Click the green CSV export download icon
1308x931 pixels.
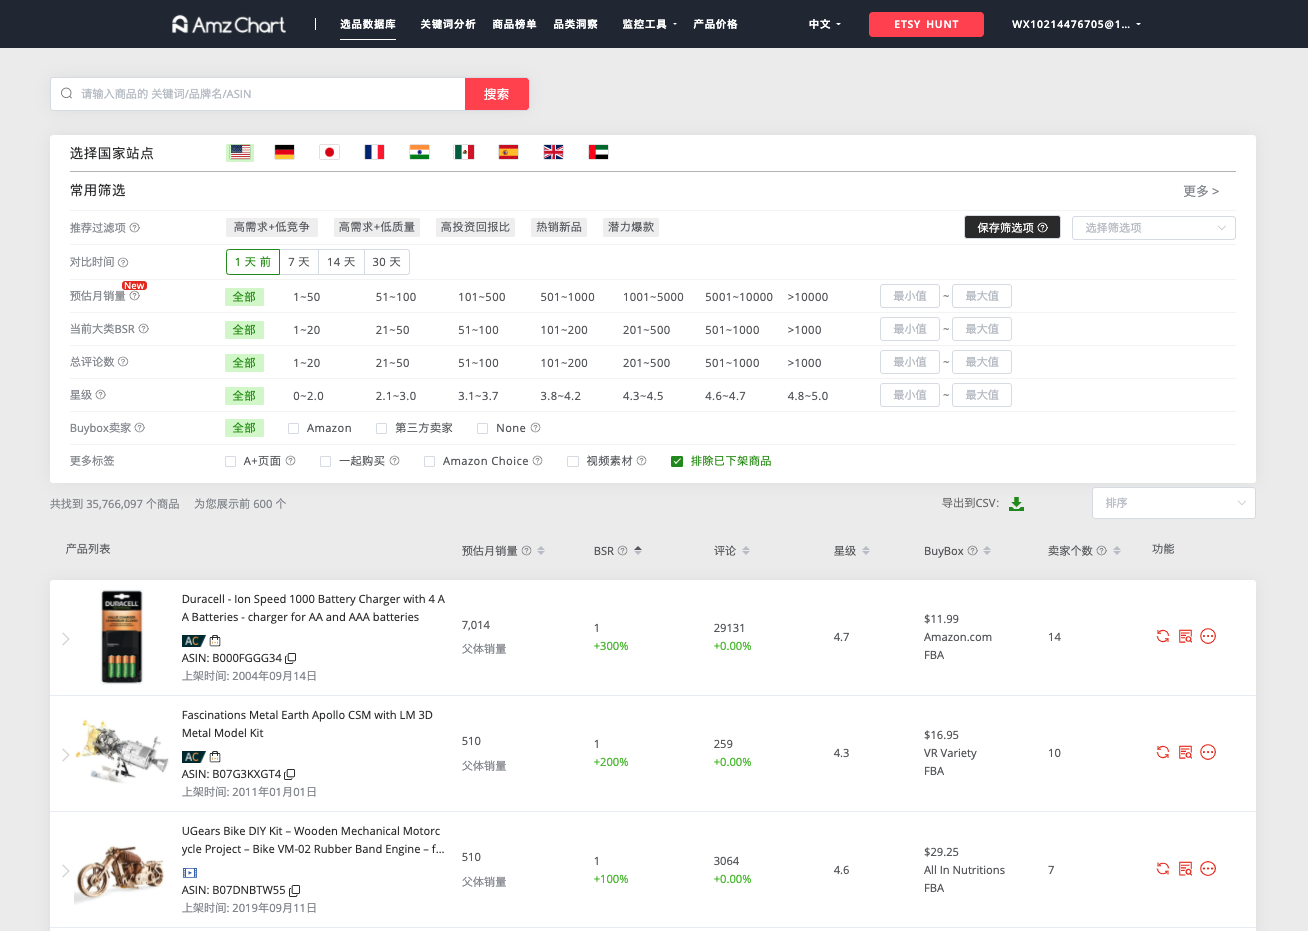click(x=1016, y=504)
